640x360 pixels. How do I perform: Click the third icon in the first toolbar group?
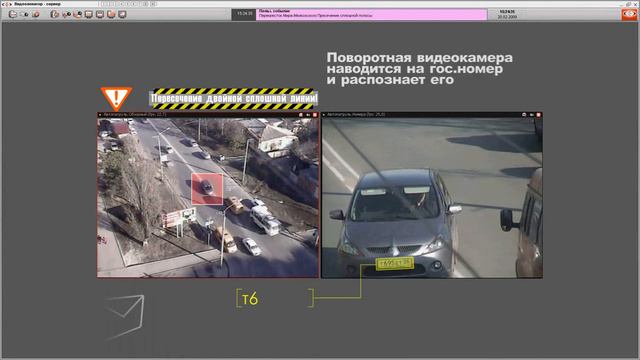point(36,14)
